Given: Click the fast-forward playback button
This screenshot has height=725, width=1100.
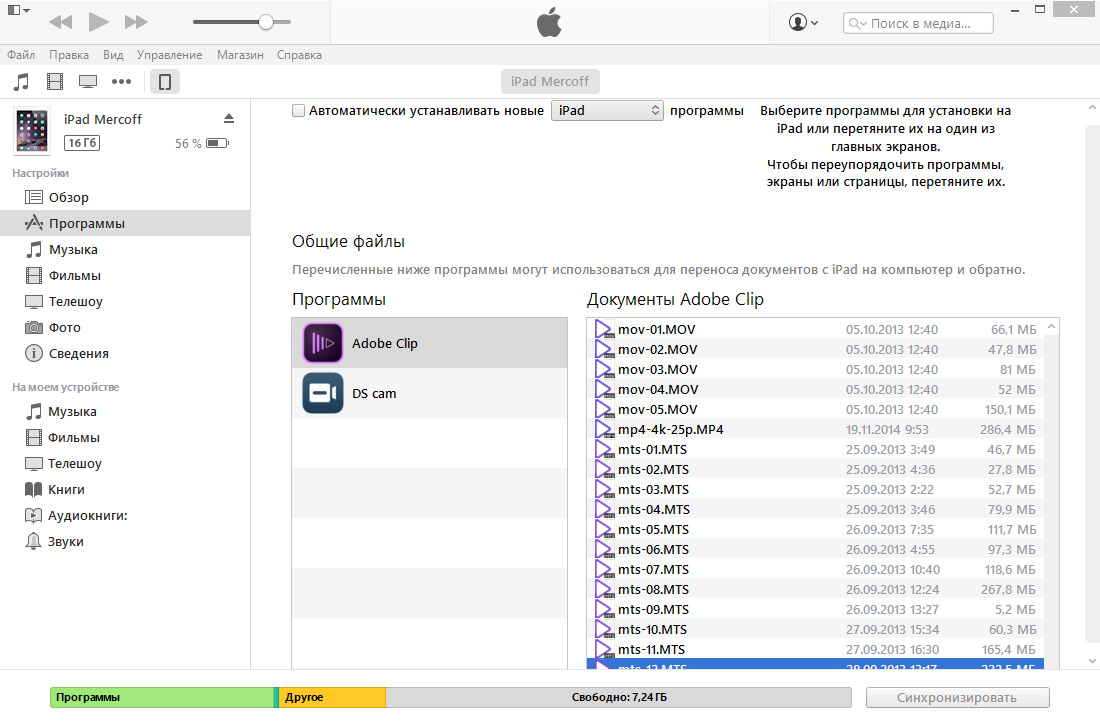Looking at the screenshot, I should pos(136,22).
